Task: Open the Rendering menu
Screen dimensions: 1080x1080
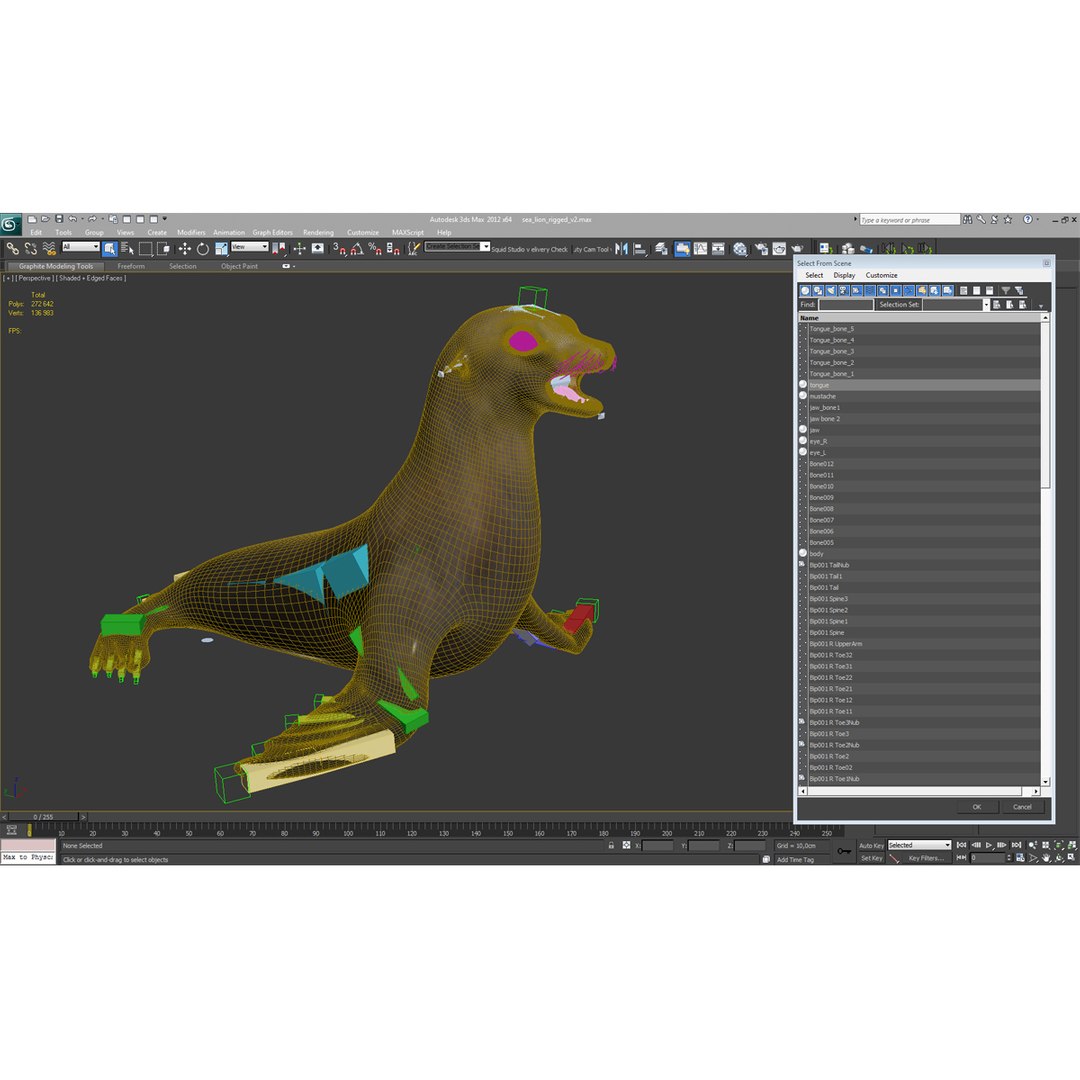Action: (318, 232)
